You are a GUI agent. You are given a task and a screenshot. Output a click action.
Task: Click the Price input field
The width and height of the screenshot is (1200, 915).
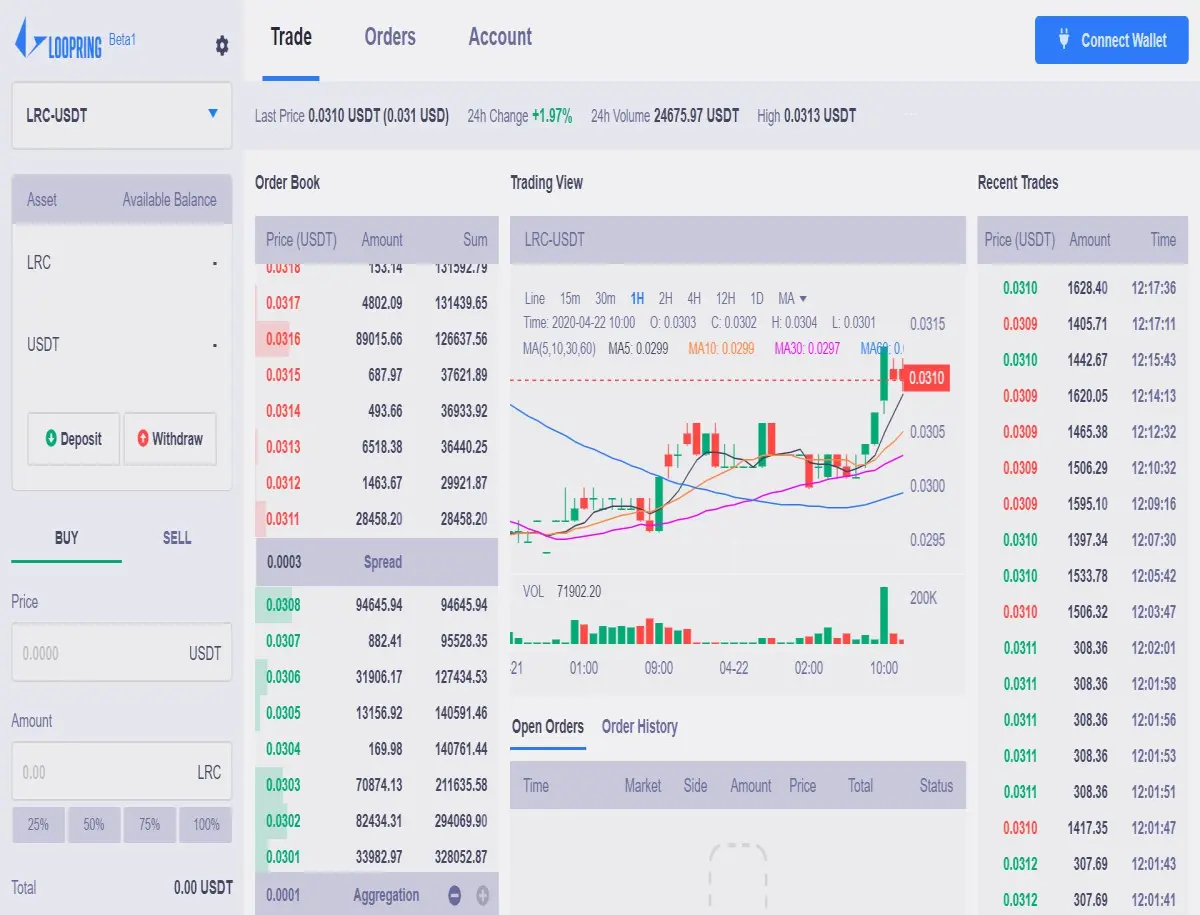coord(121,653)
